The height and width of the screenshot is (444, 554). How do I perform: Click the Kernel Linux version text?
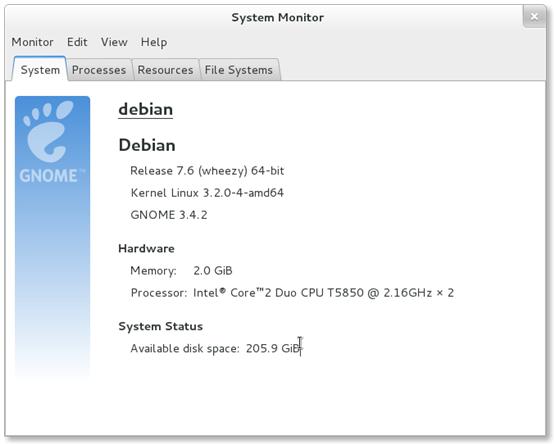click(207, 193)
